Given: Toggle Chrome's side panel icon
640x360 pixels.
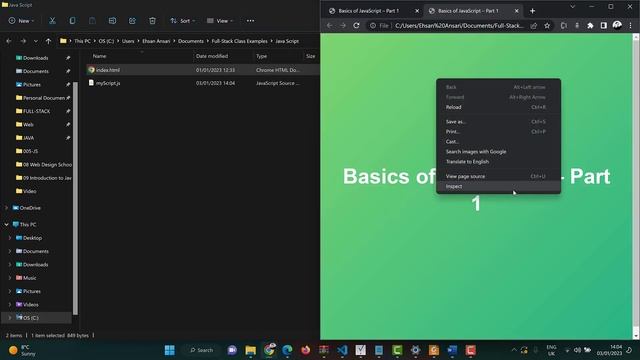Looking at the screenshot, I should [604, 26].
